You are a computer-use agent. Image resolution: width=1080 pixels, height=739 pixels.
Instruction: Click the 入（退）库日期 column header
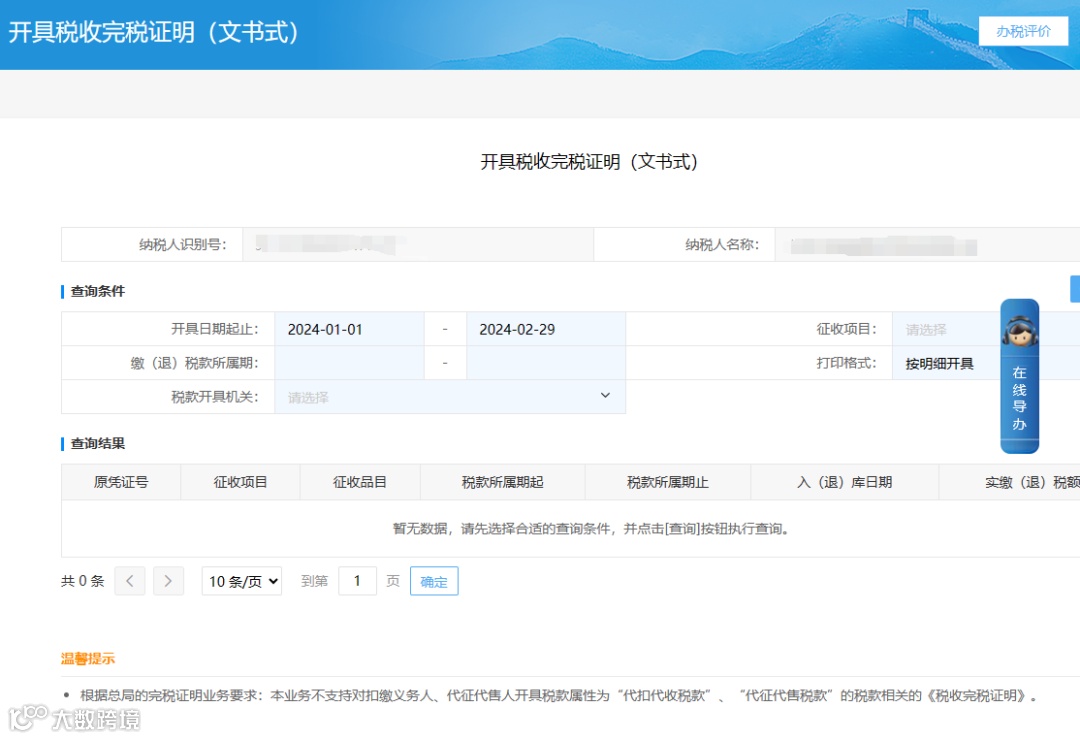click(x=844, y=482)
